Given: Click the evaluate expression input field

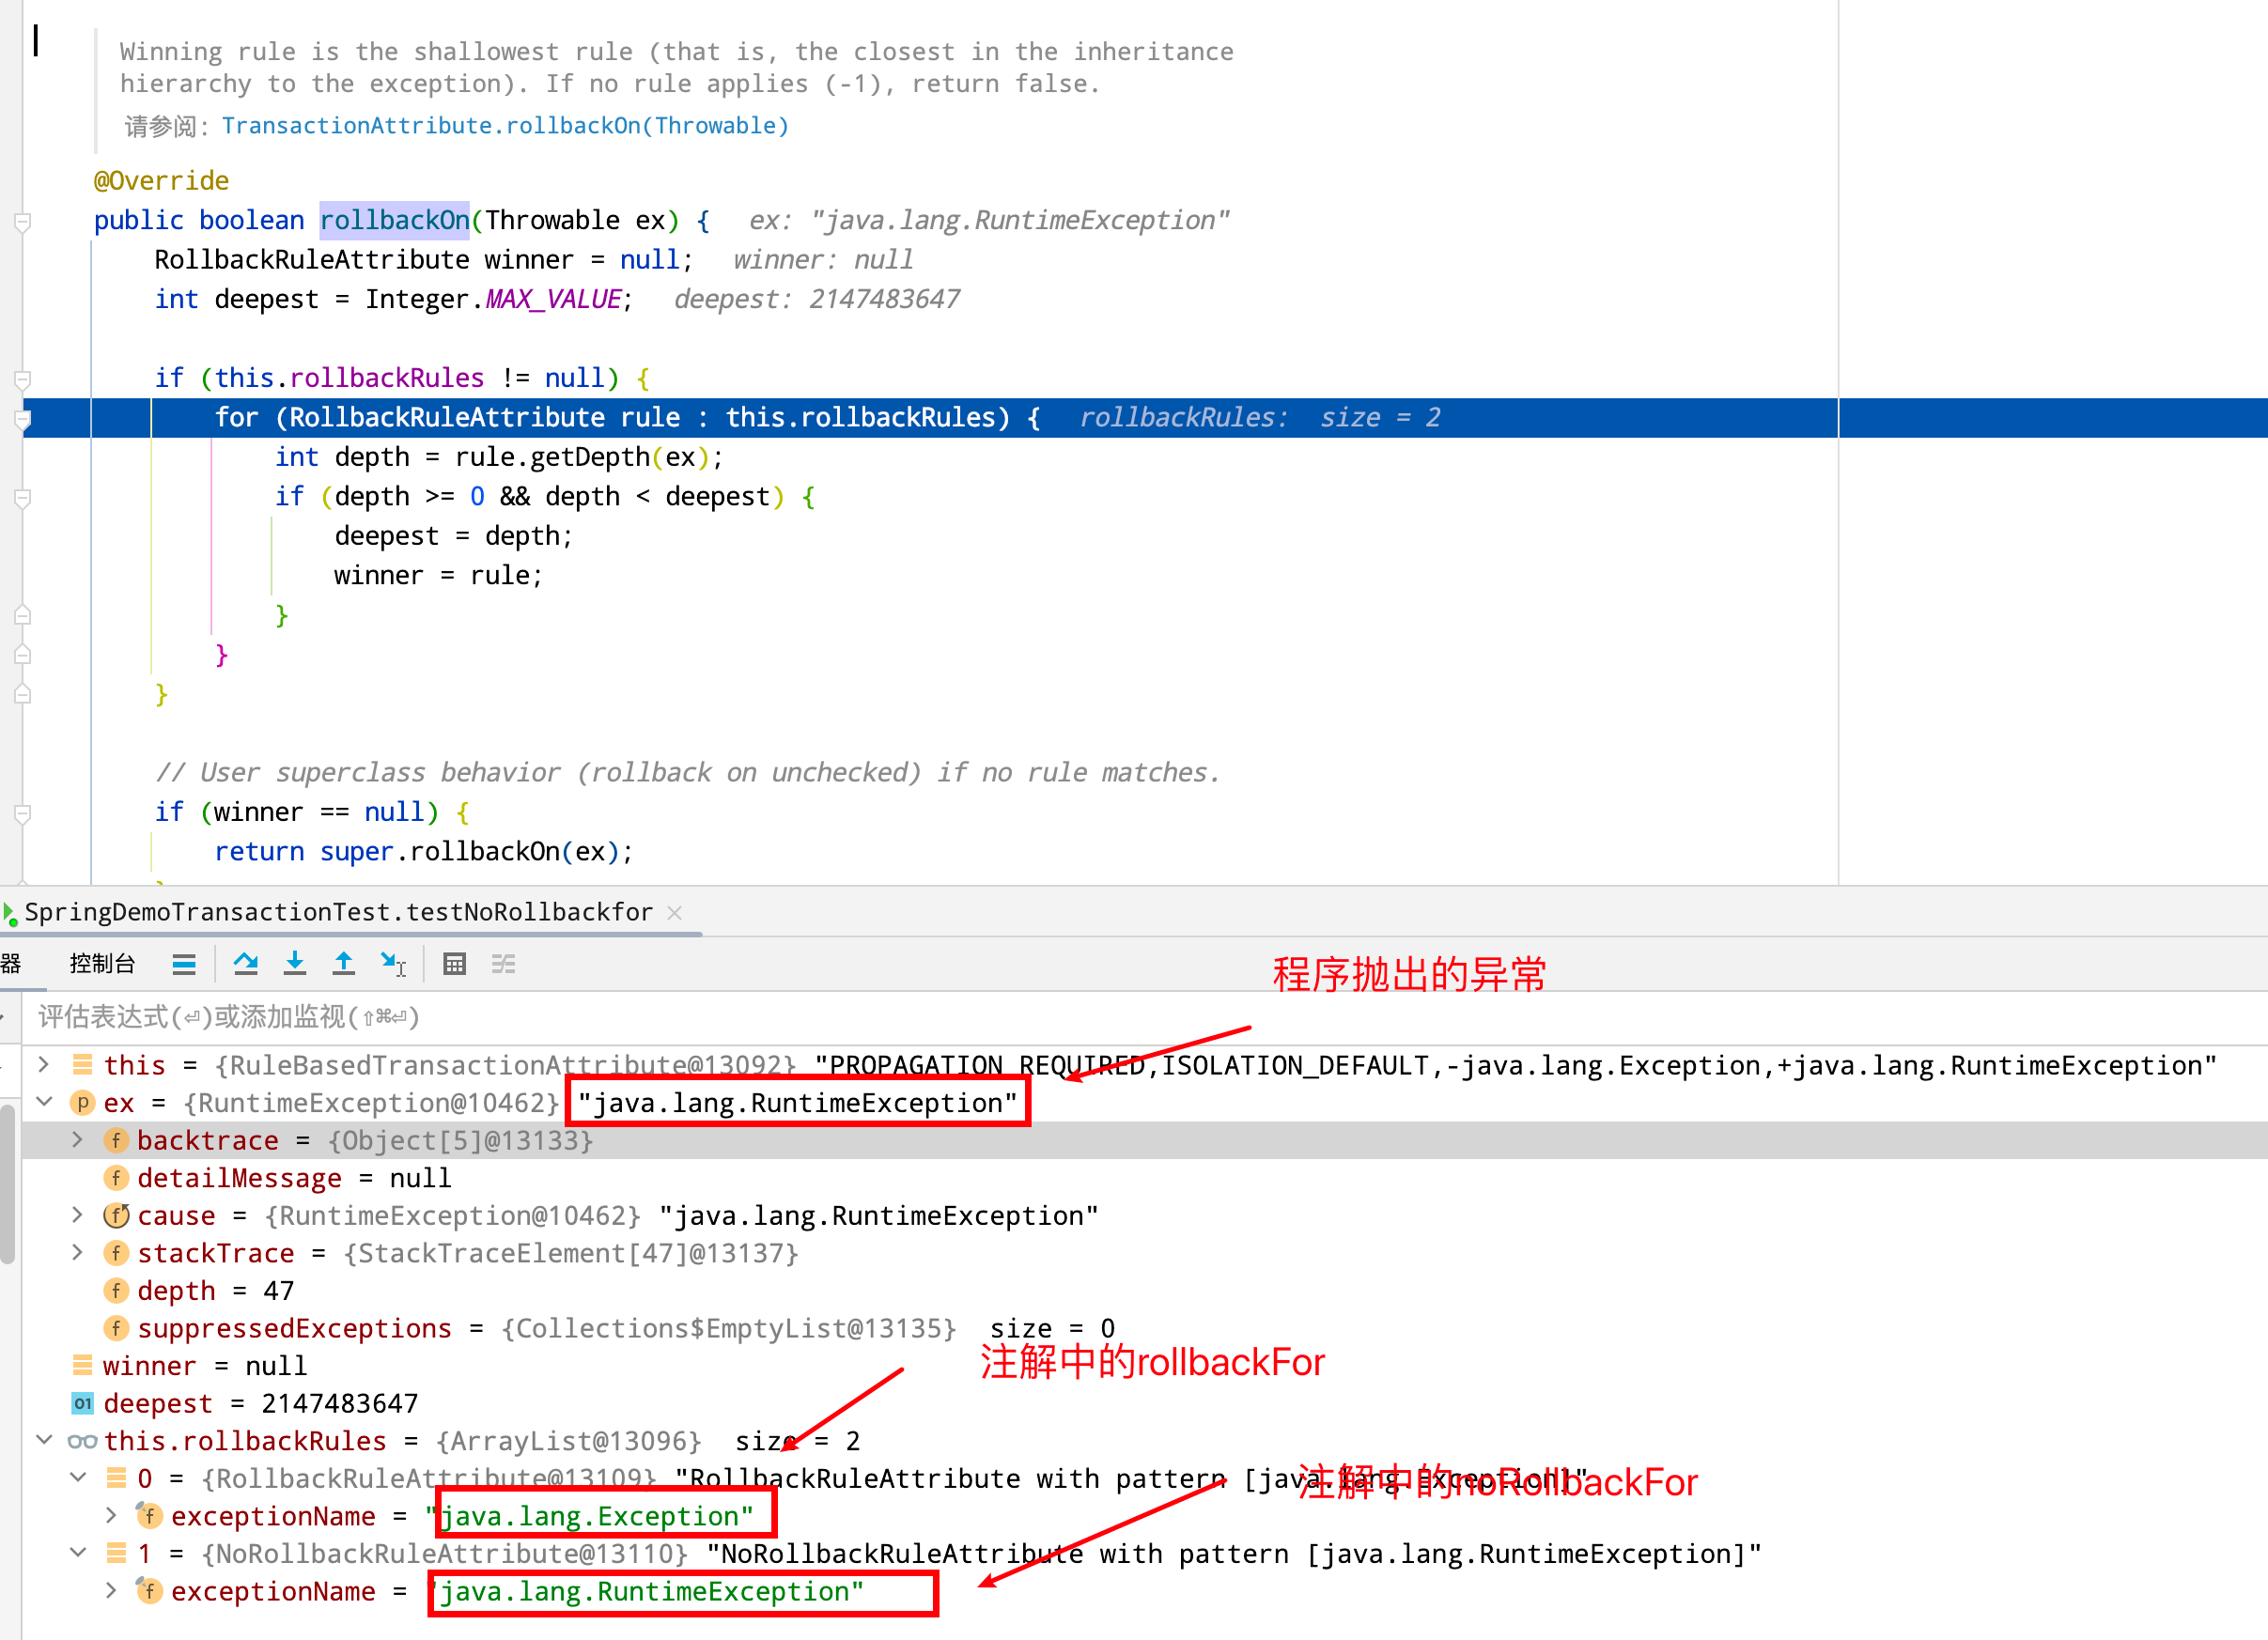Looking at the screenshot, I should tap(1145, 1017).
